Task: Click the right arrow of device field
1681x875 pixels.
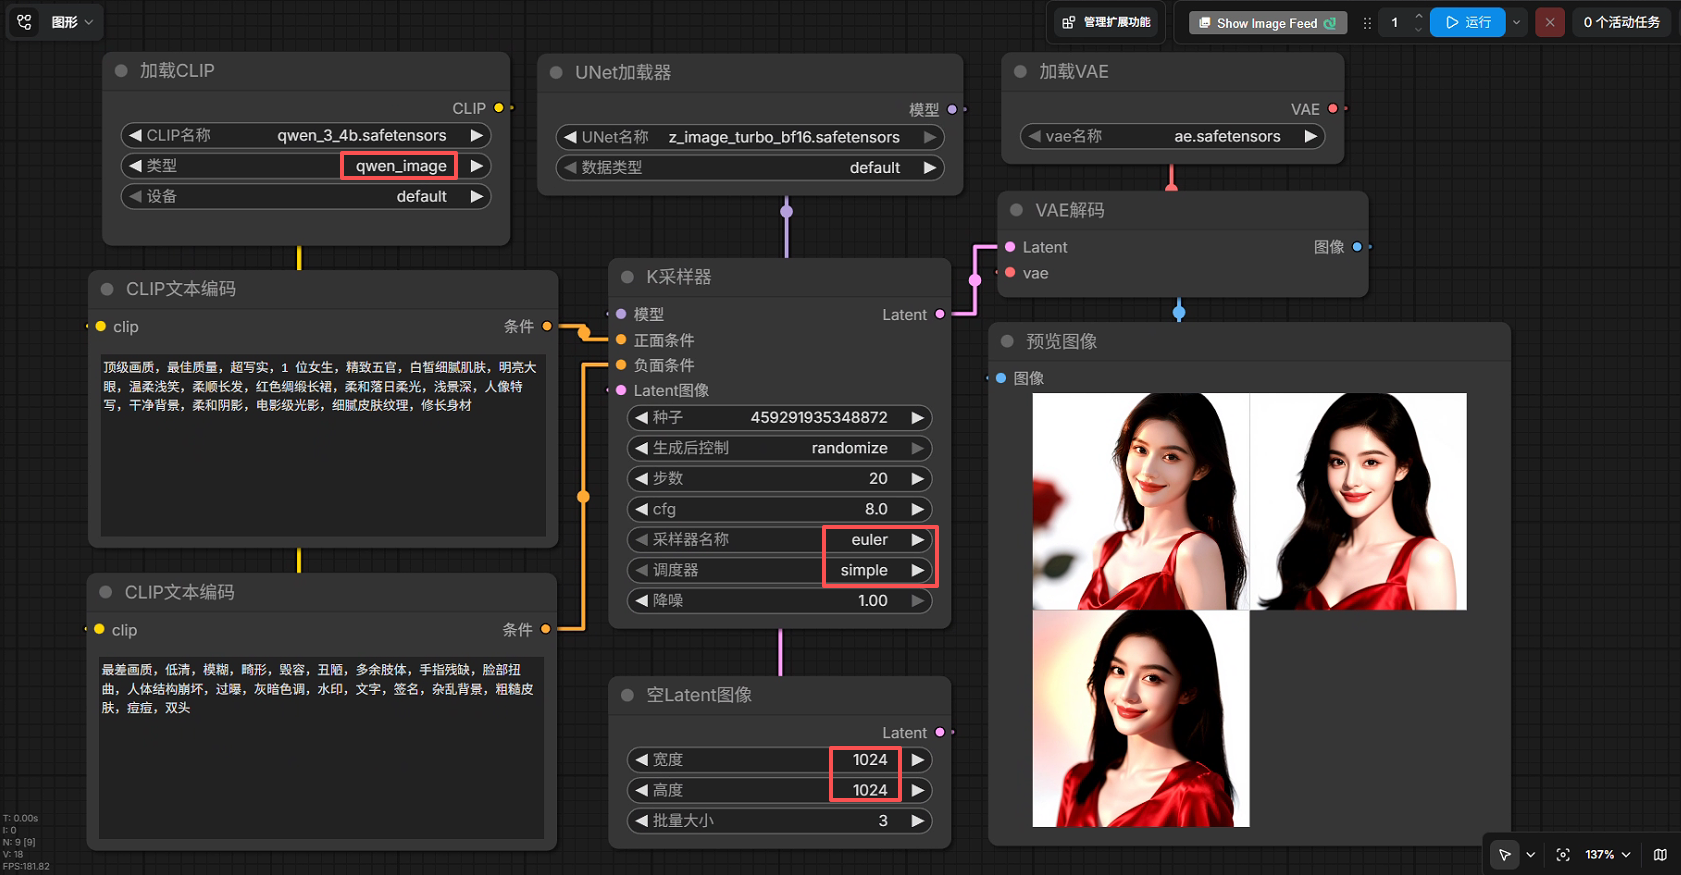Action: (x=477, y=196)
